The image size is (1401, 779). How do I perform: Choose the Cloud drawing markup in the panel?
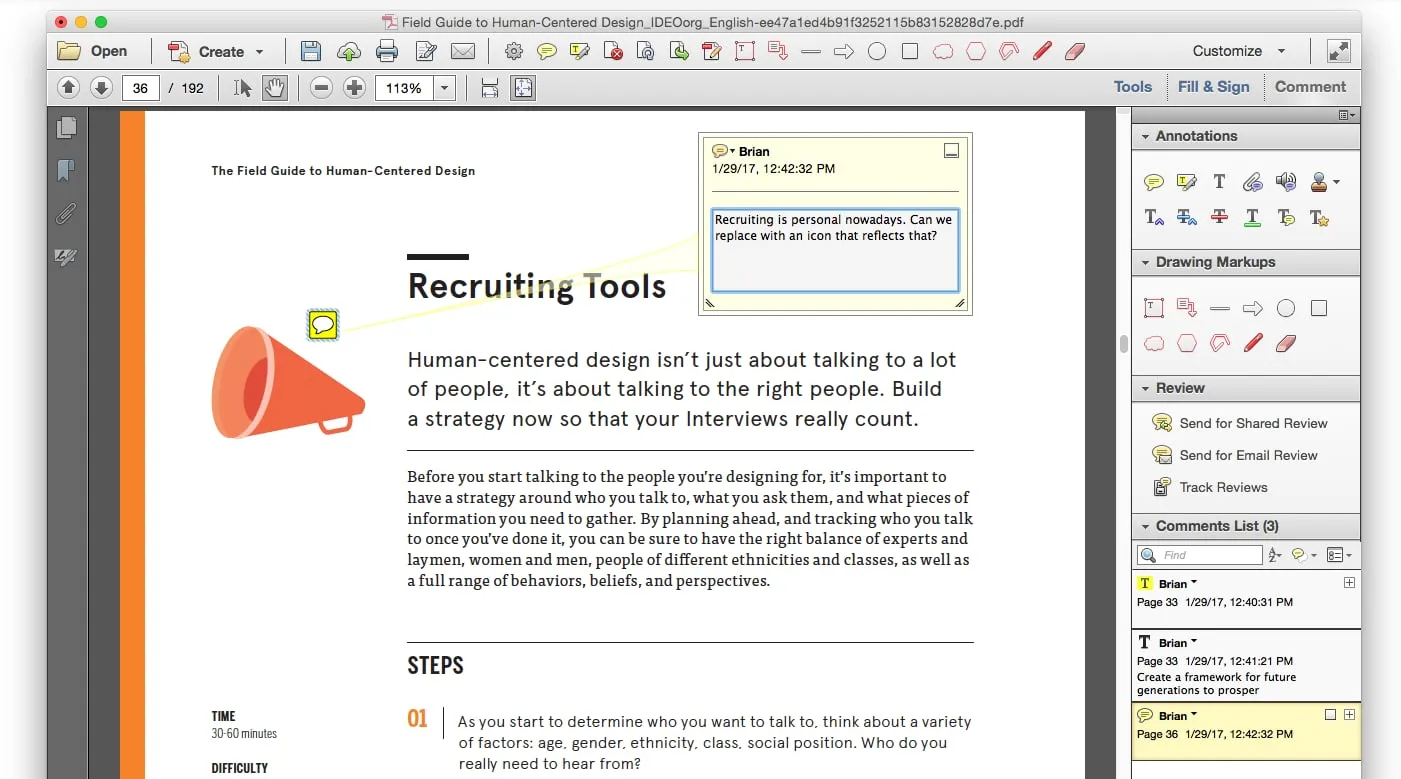(x=1154, y=344)
